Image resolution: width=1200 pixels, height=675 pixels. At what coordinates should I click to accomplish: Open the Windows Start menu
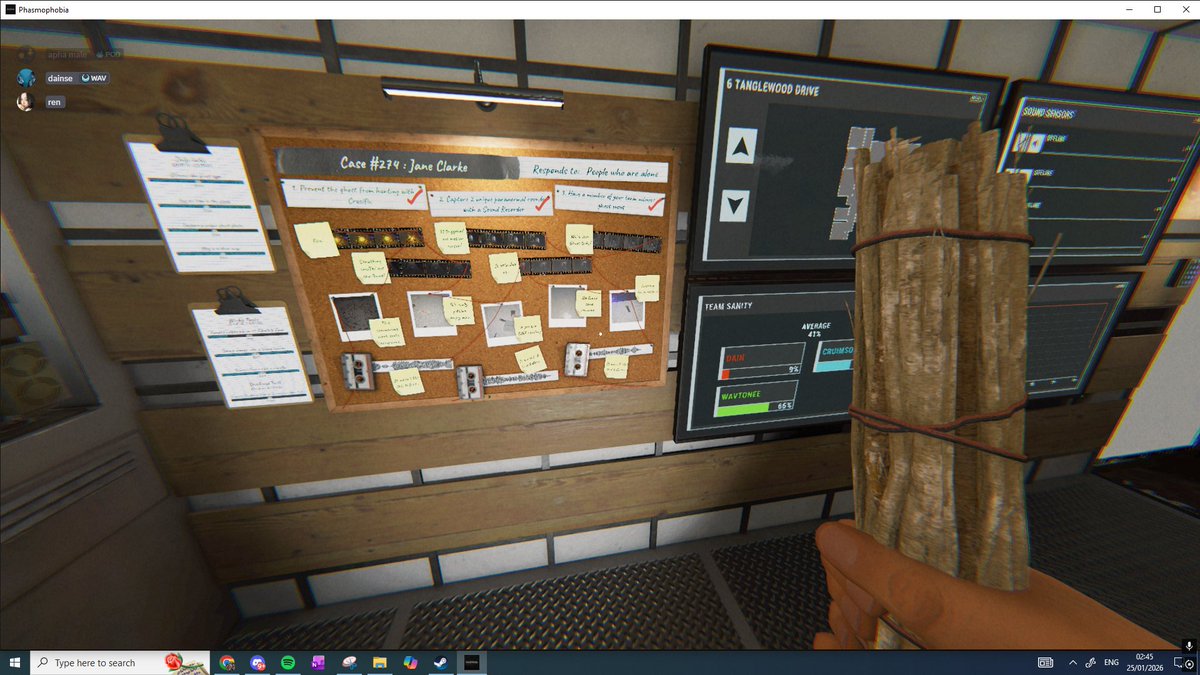point(15,662)
